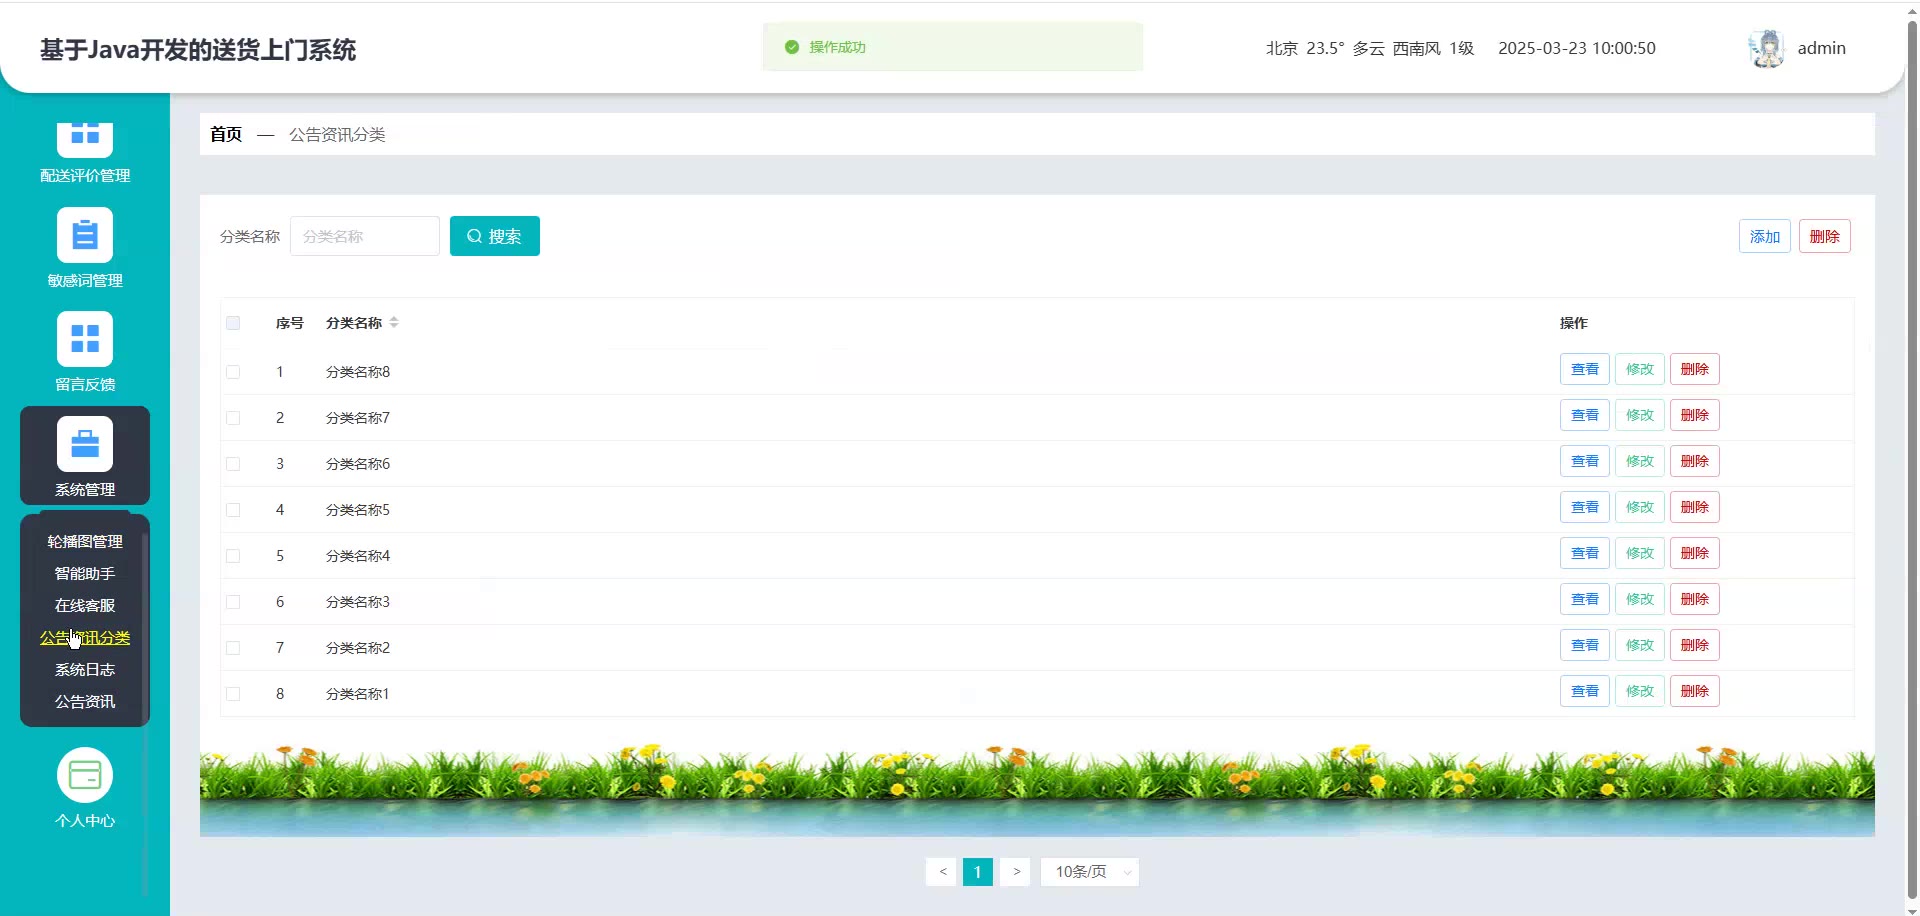Screen dimensions: 1920x916
Task: Click the top-right 删除 batch delete button
Action: (1825, 236)
